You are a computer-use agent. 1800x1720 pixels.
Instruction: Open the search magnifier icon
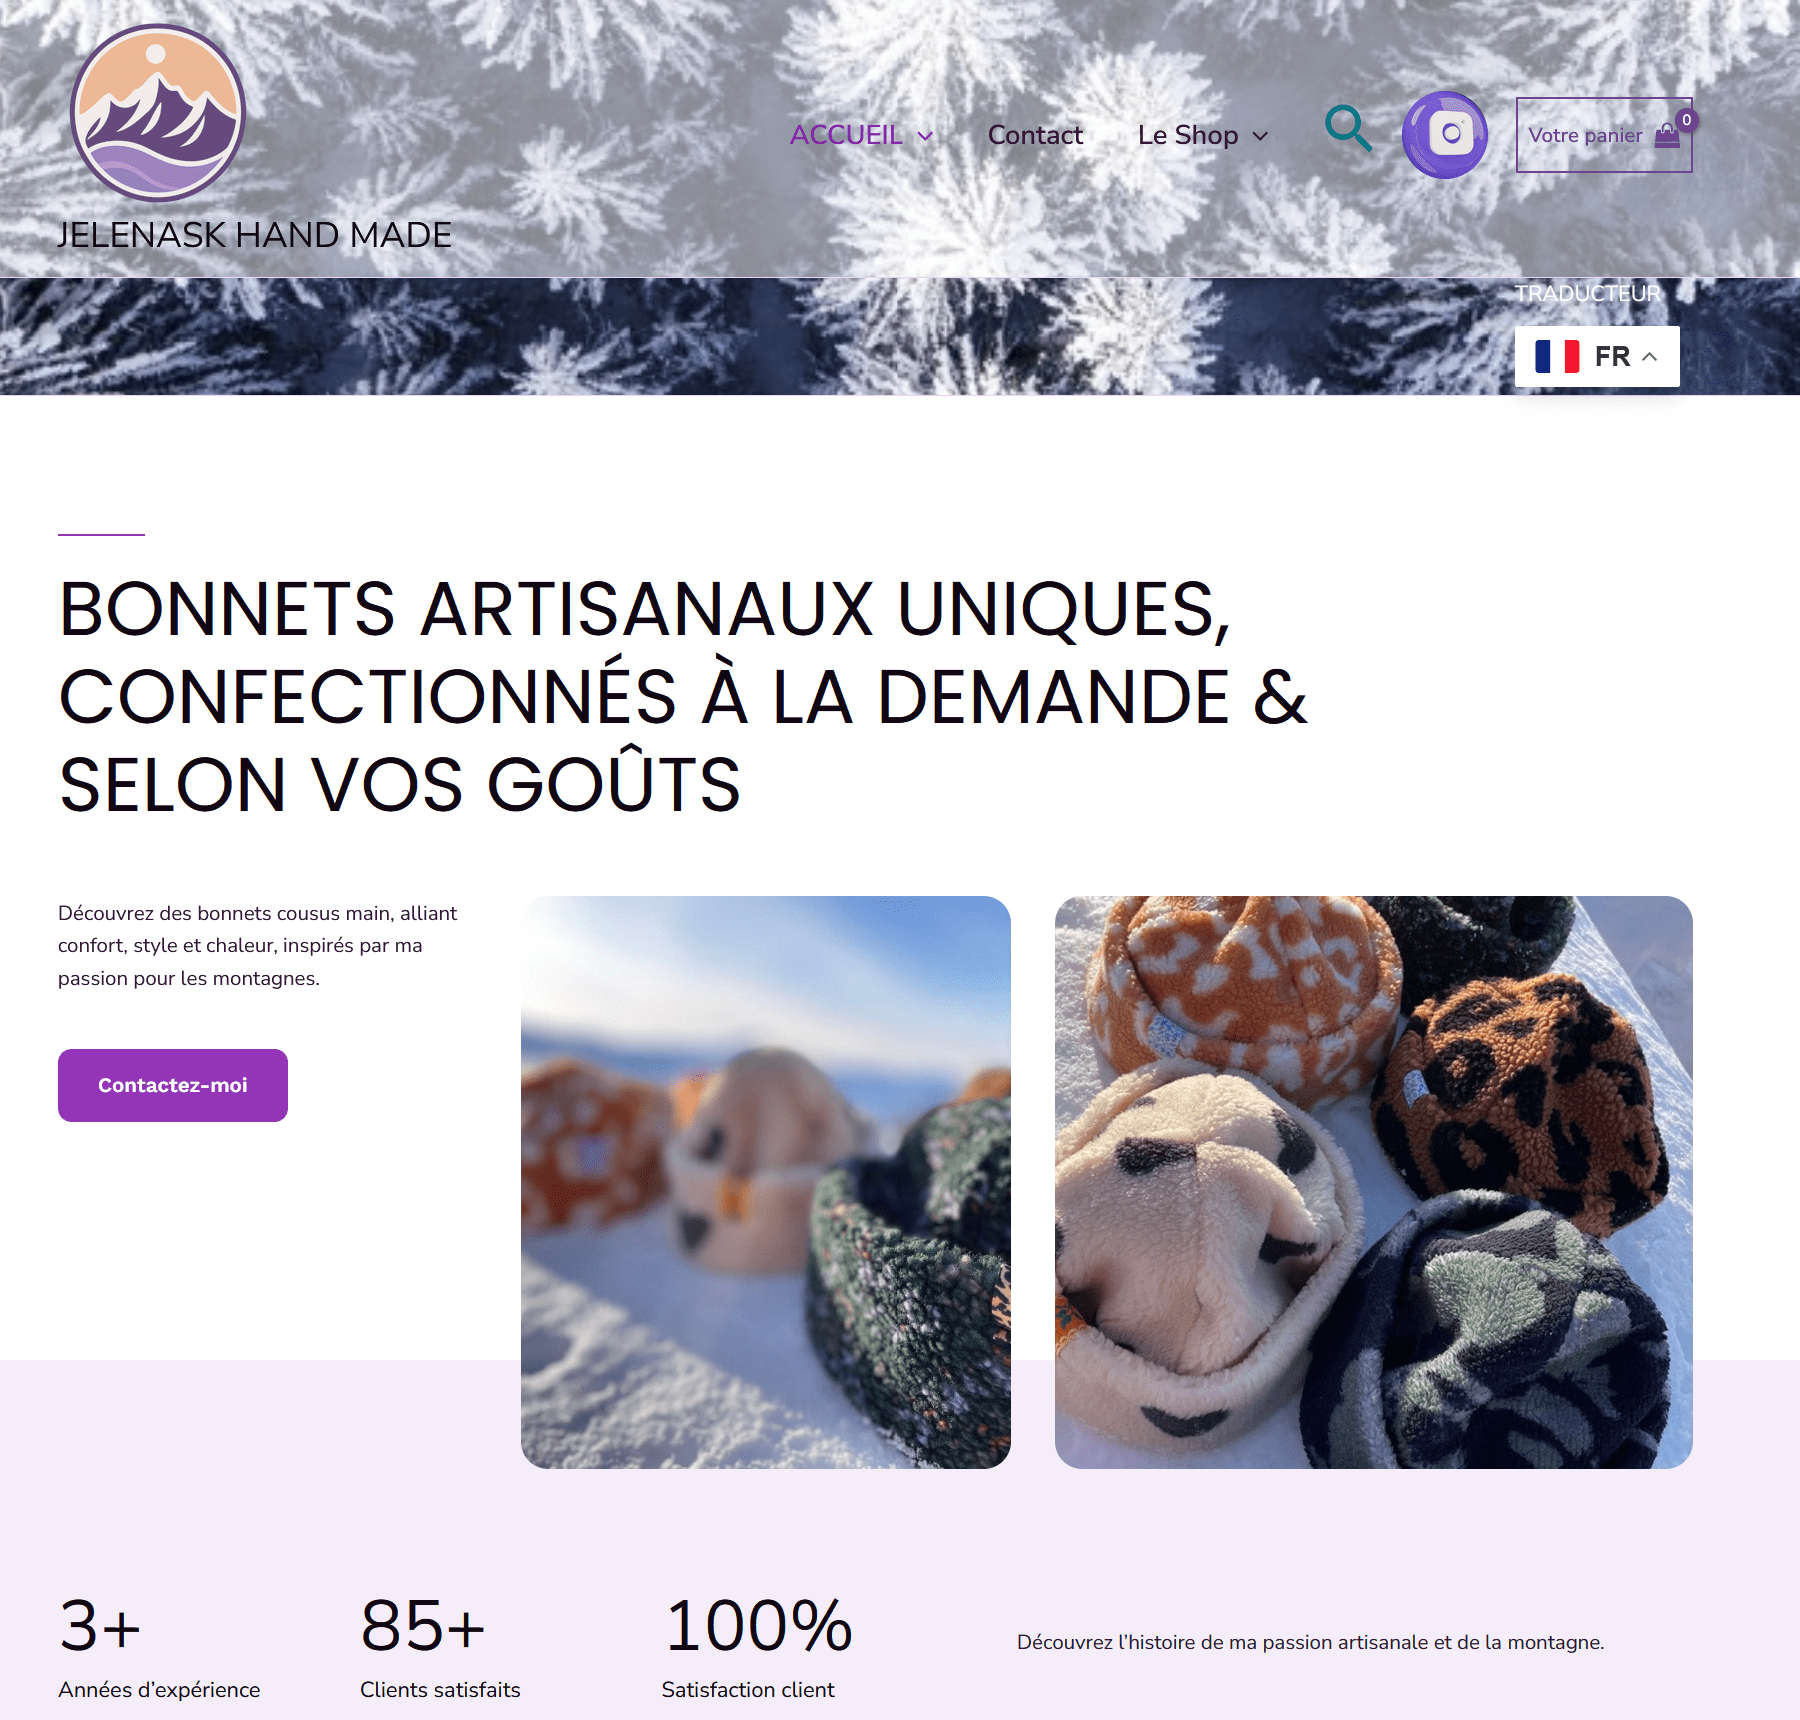(x=1348, y=129)
